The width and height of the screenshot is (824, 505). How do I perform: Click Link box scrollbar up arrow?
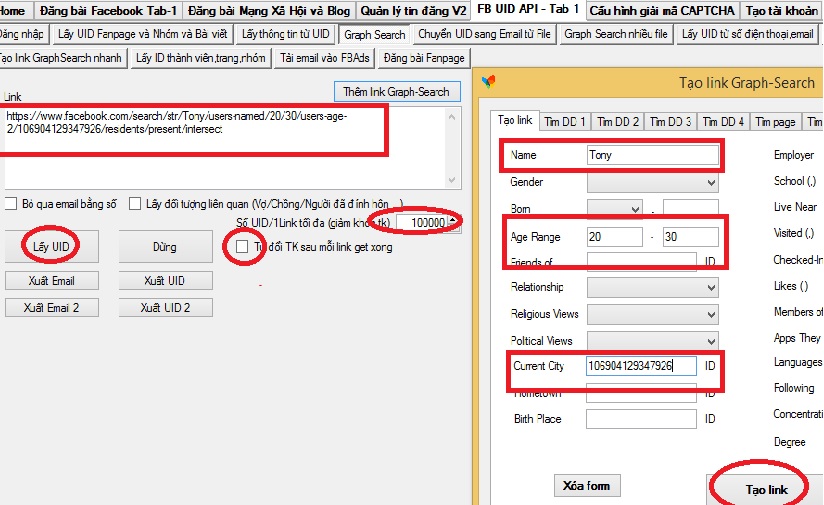coord(452,116)
